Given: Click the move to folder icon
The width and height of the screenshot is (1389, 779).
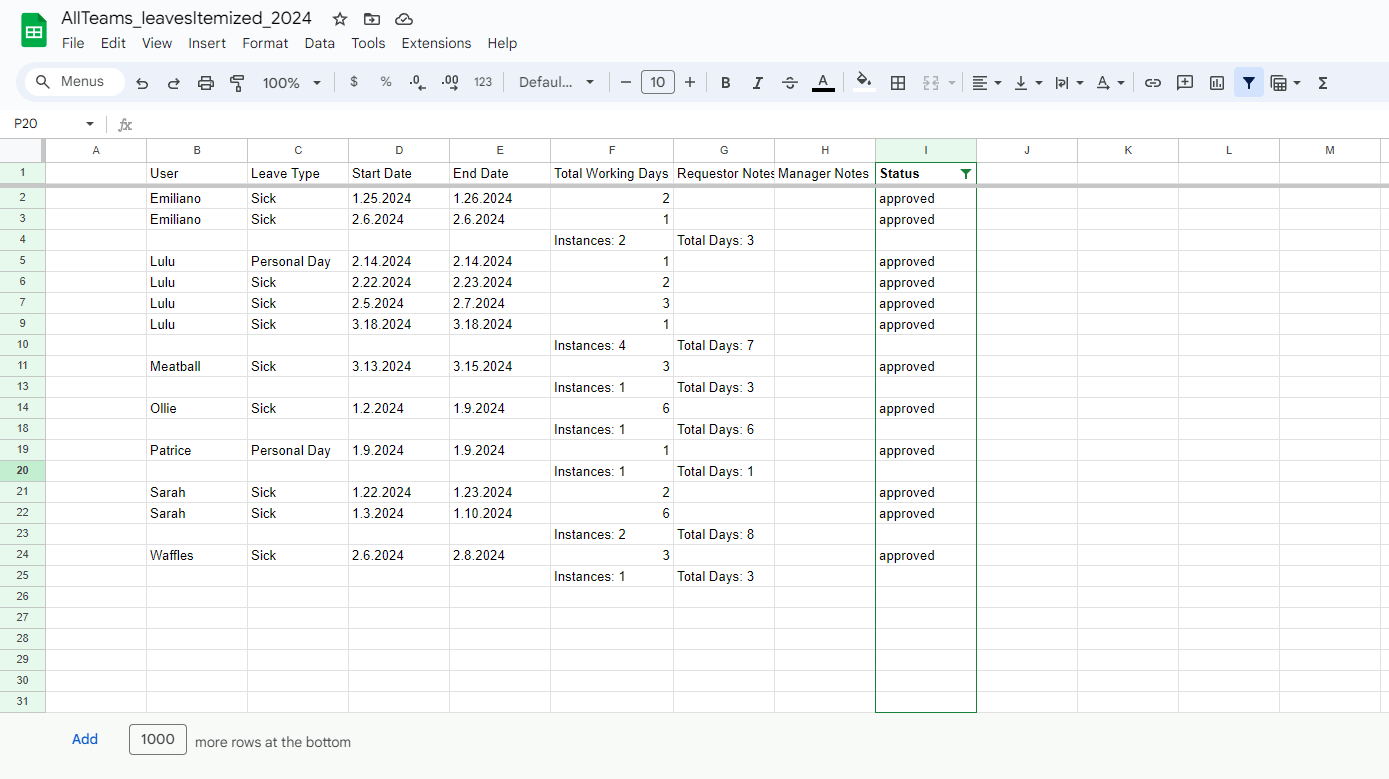Looking at the screenshot, I should 372,19.
